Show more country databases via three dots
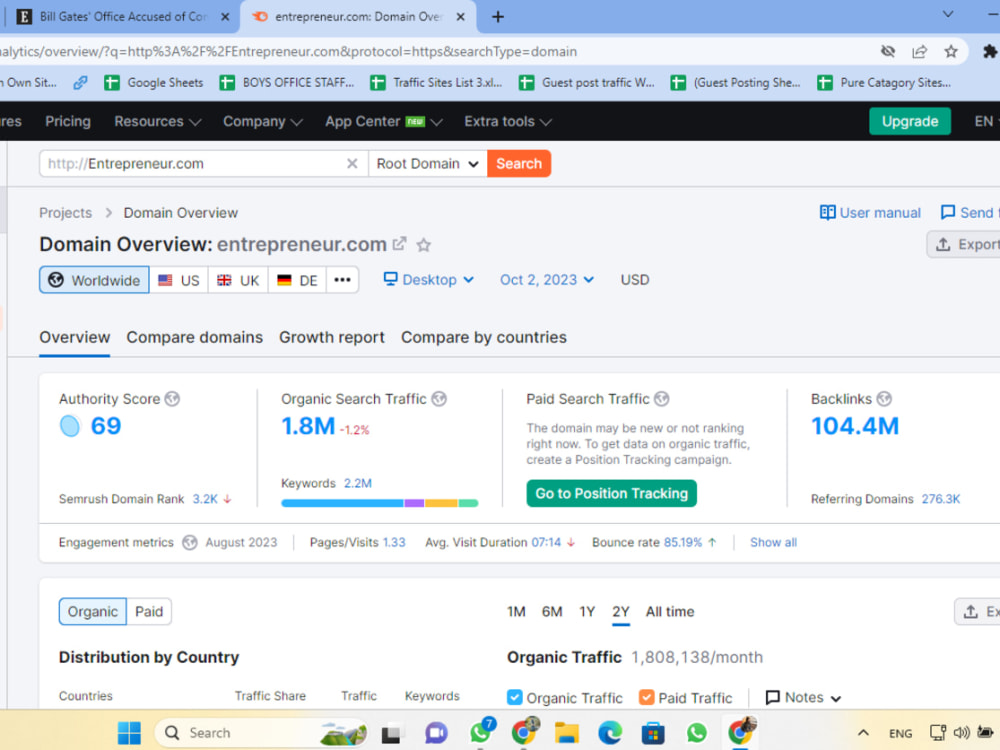This screenshot has height=750, width=1000. 342,280
